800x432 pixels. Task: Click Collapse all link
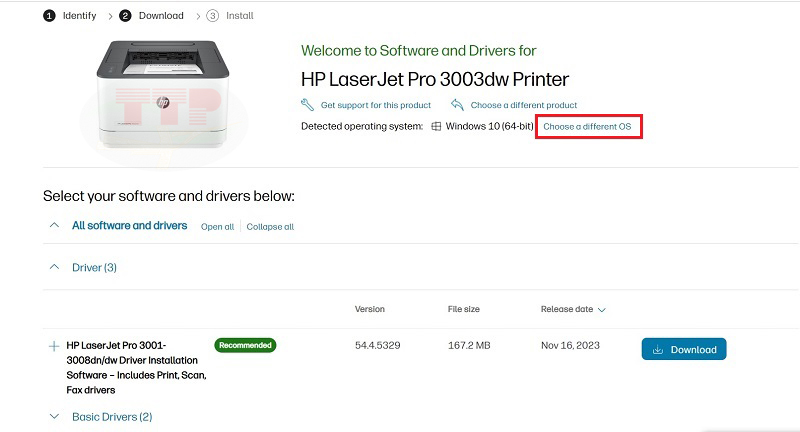tap(270, 226)
